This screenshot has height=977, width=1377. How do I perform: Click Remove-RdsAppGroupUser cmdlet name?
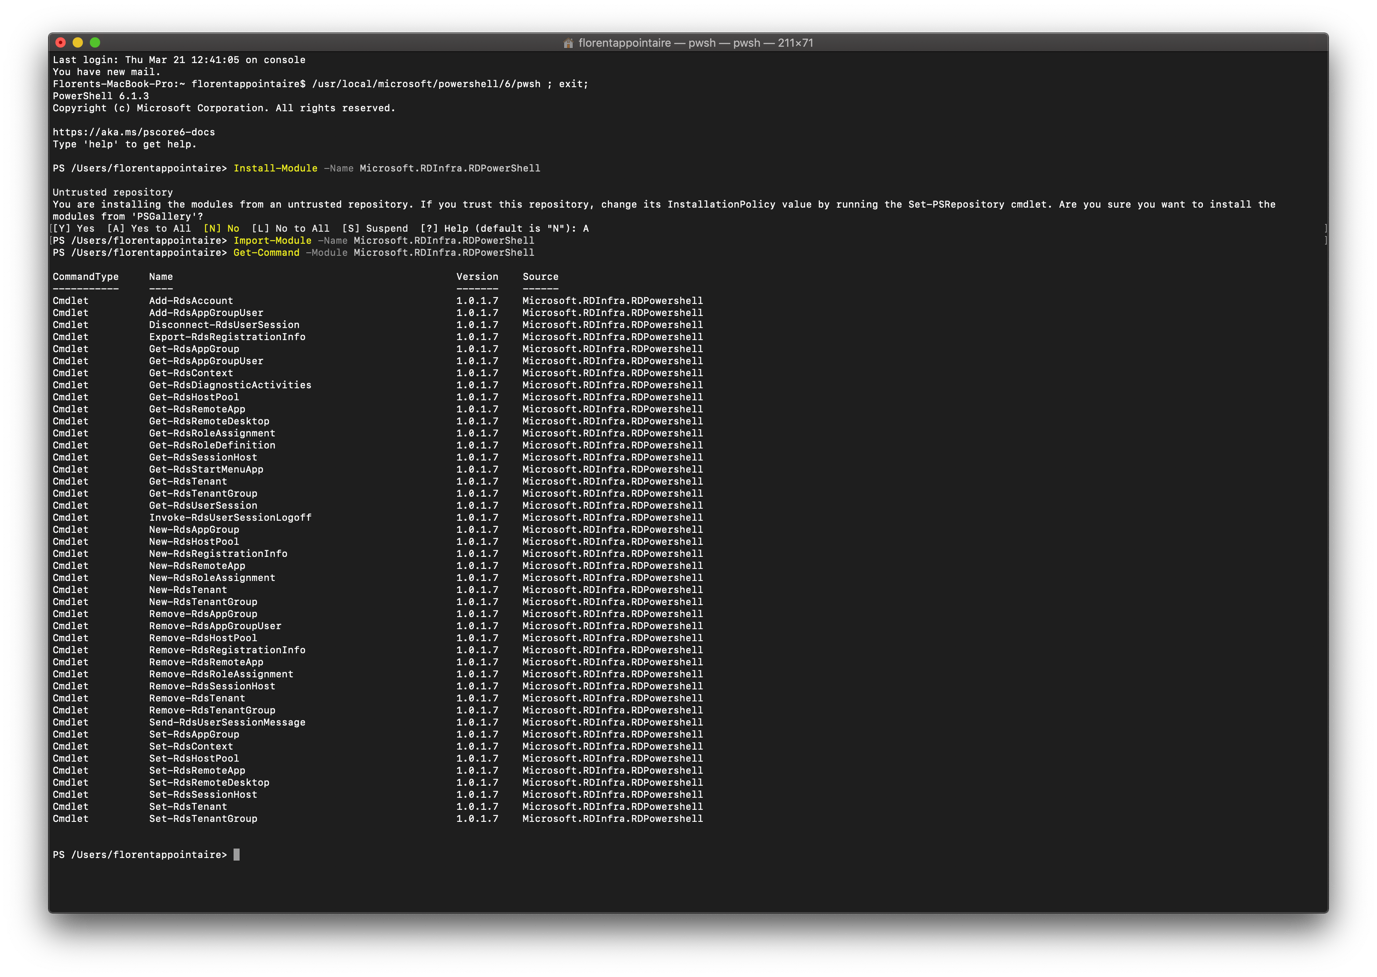215,626
